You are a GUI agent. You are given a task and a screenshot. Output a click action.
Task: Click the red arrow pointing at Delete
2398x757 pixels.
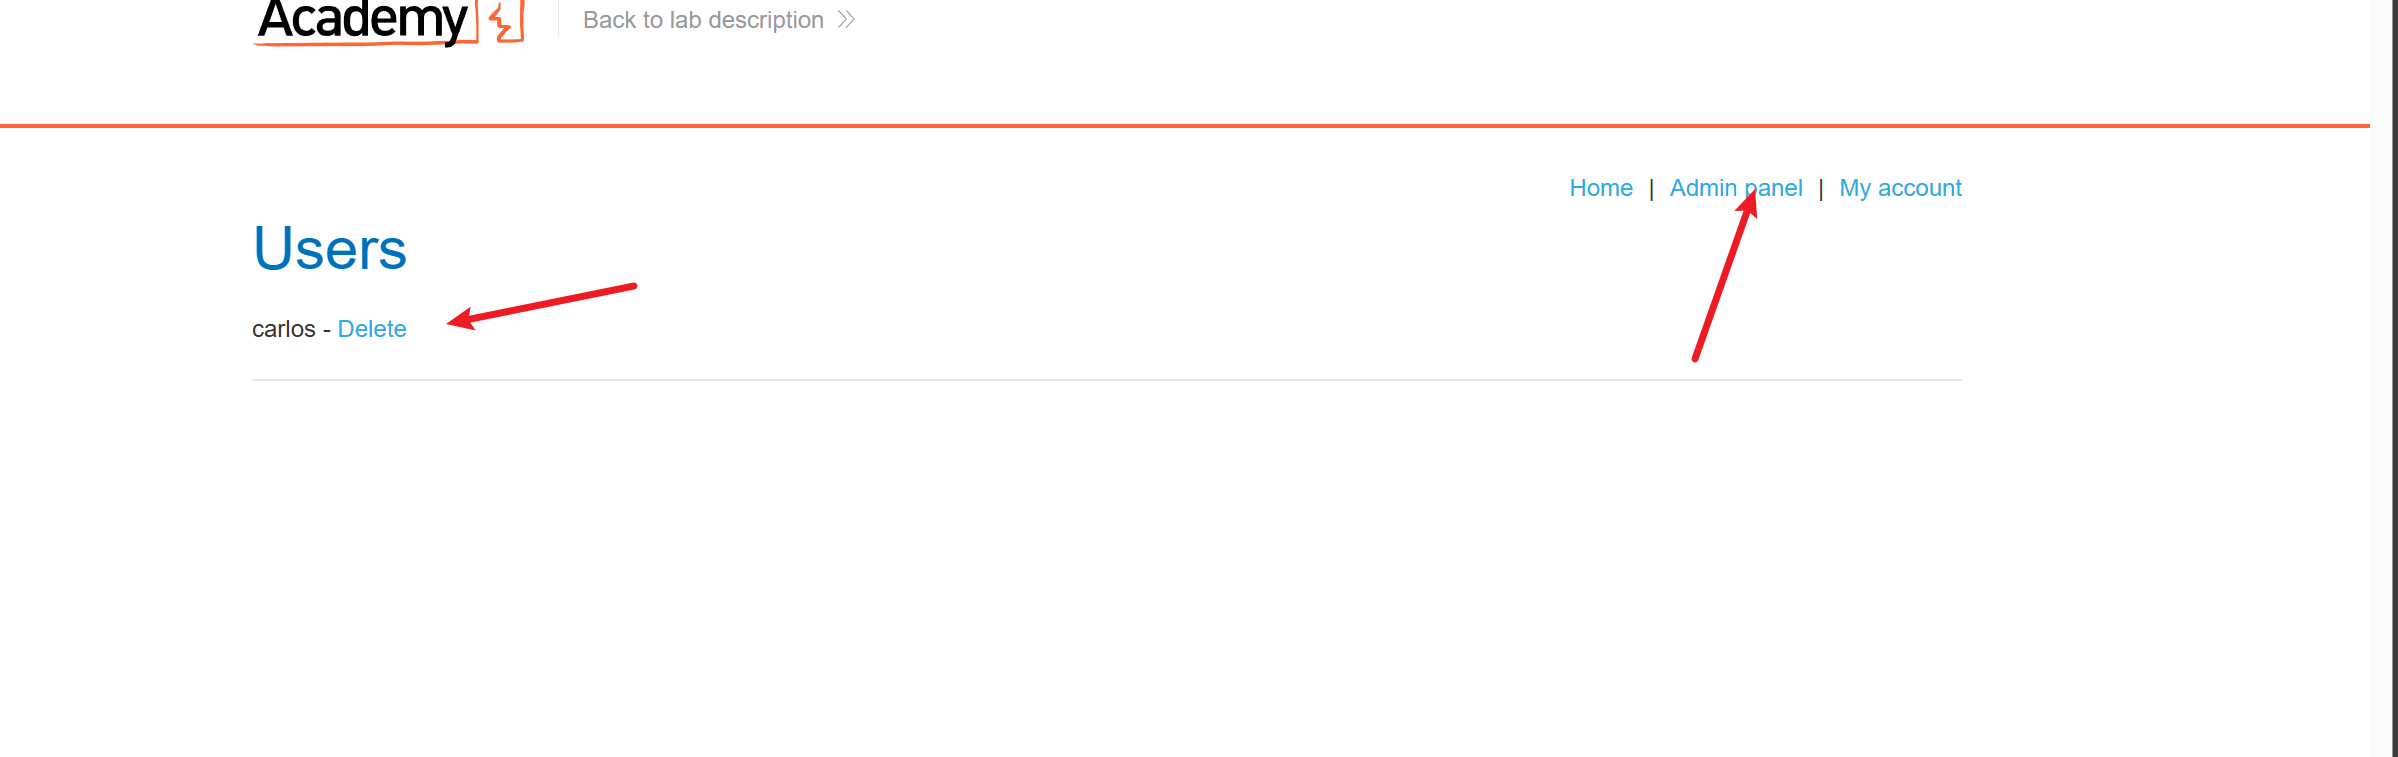545,305
